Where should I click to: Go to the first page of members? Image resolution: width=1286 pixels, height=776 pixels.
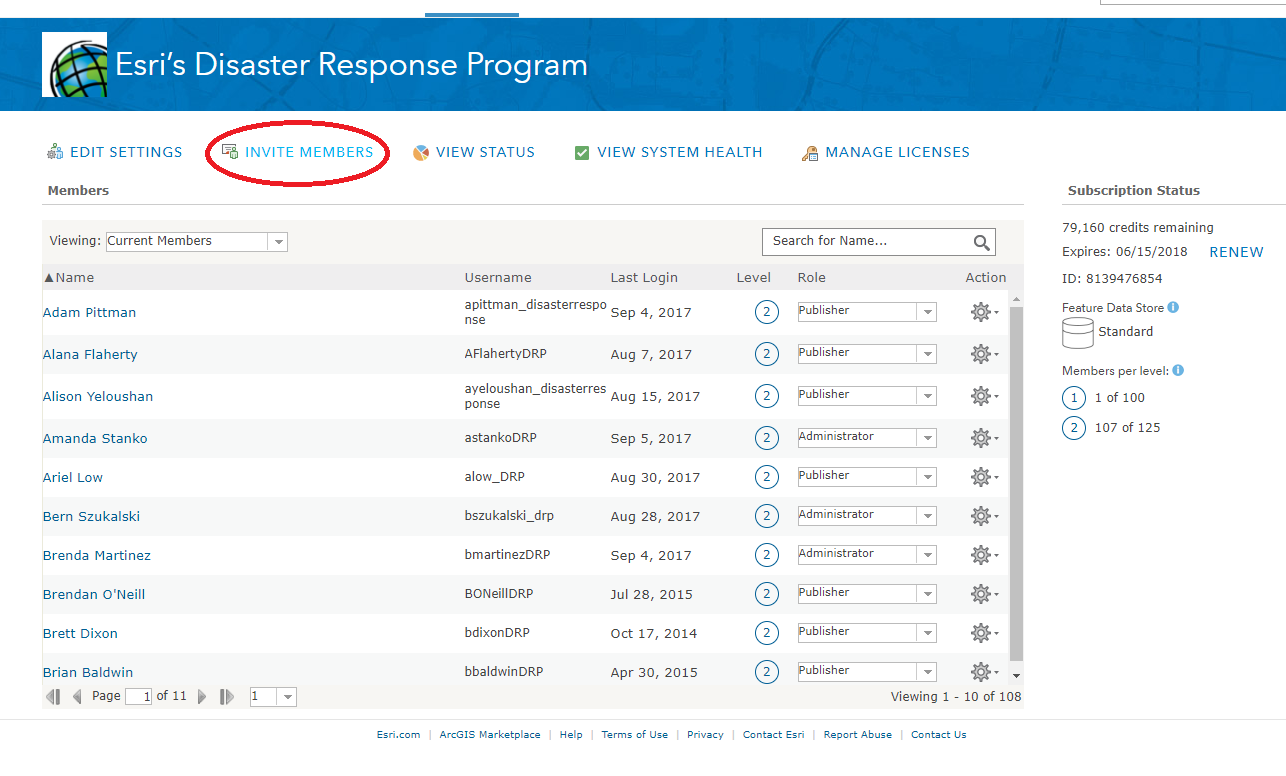[x=54, y=696]
